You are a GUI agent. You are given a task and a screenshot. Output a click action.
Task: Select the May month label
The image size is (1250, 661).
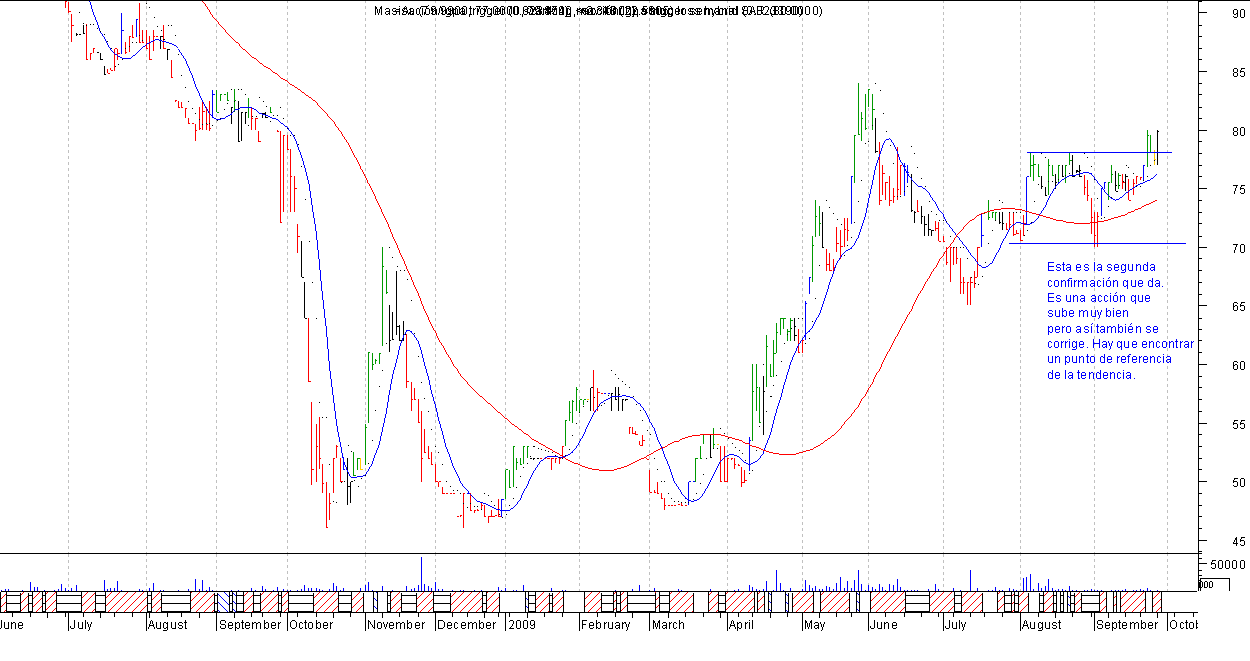tap(816, 625)
